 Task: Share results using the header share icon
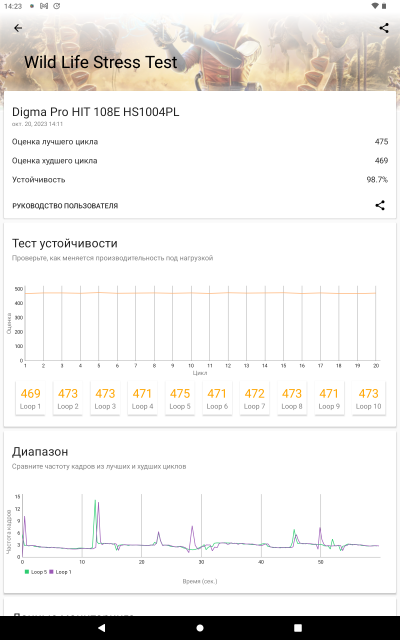click(384, 28)
